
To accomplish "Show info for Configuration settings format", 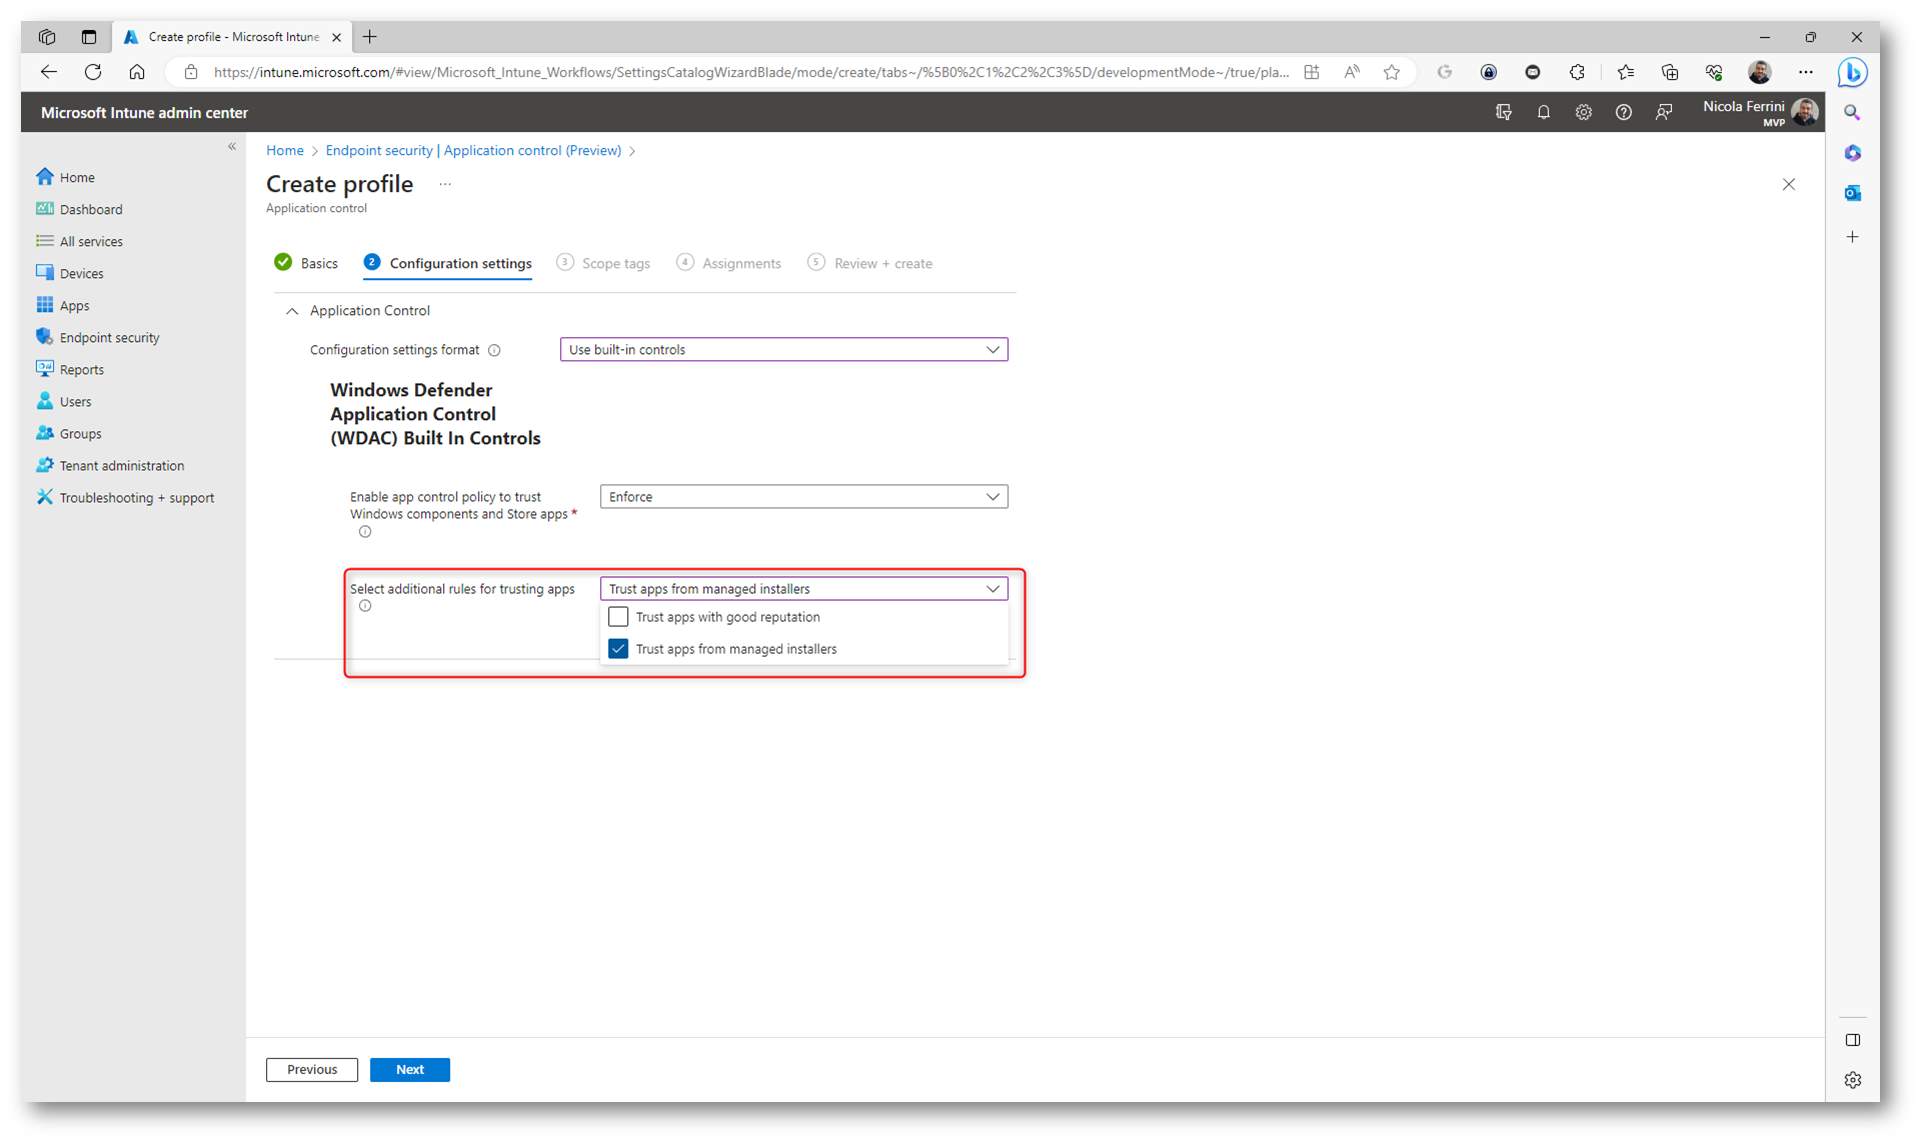I will pyautogui.click(x=494, y=350).
